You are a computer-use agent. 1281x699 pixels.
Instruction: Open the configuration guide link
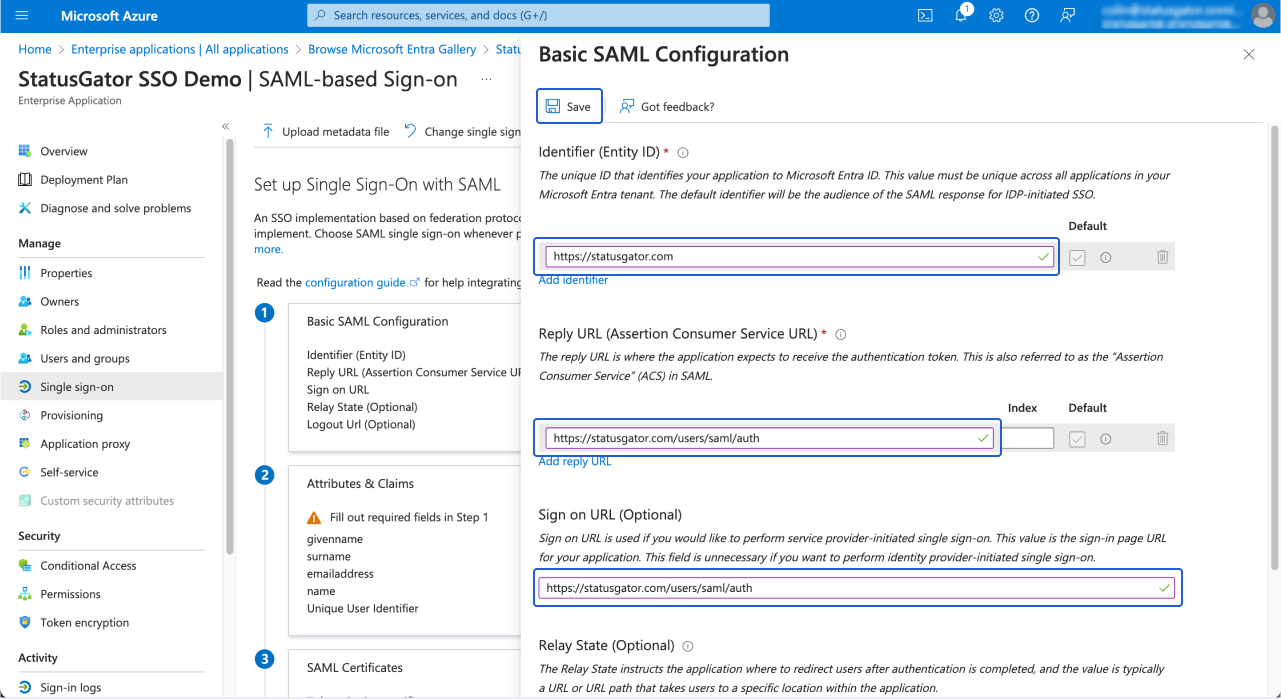coord(362,283)
